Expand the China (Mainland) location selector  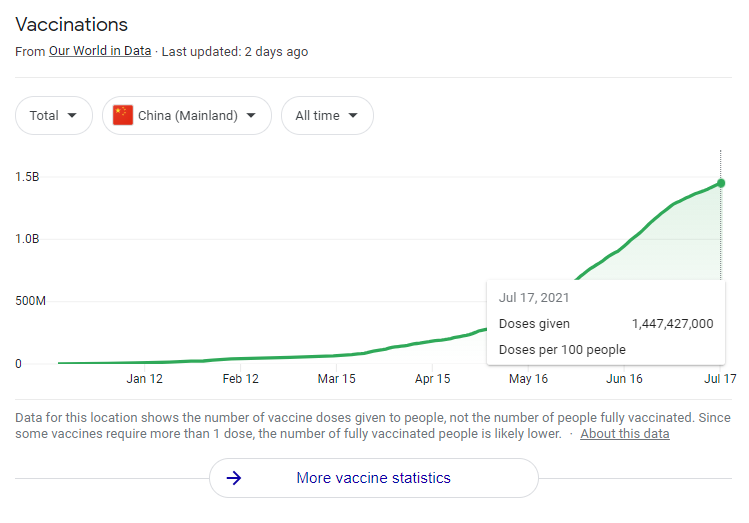tap(187, 116)
